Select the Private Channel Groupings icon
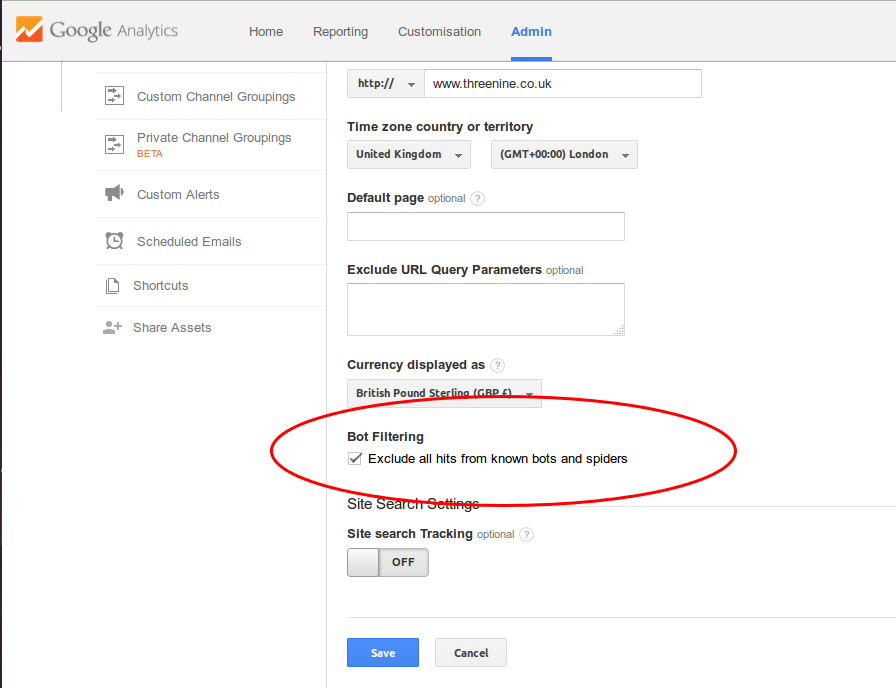Image resolution: width=896 pixels, height=688 pixels. [x=114, y=144]
